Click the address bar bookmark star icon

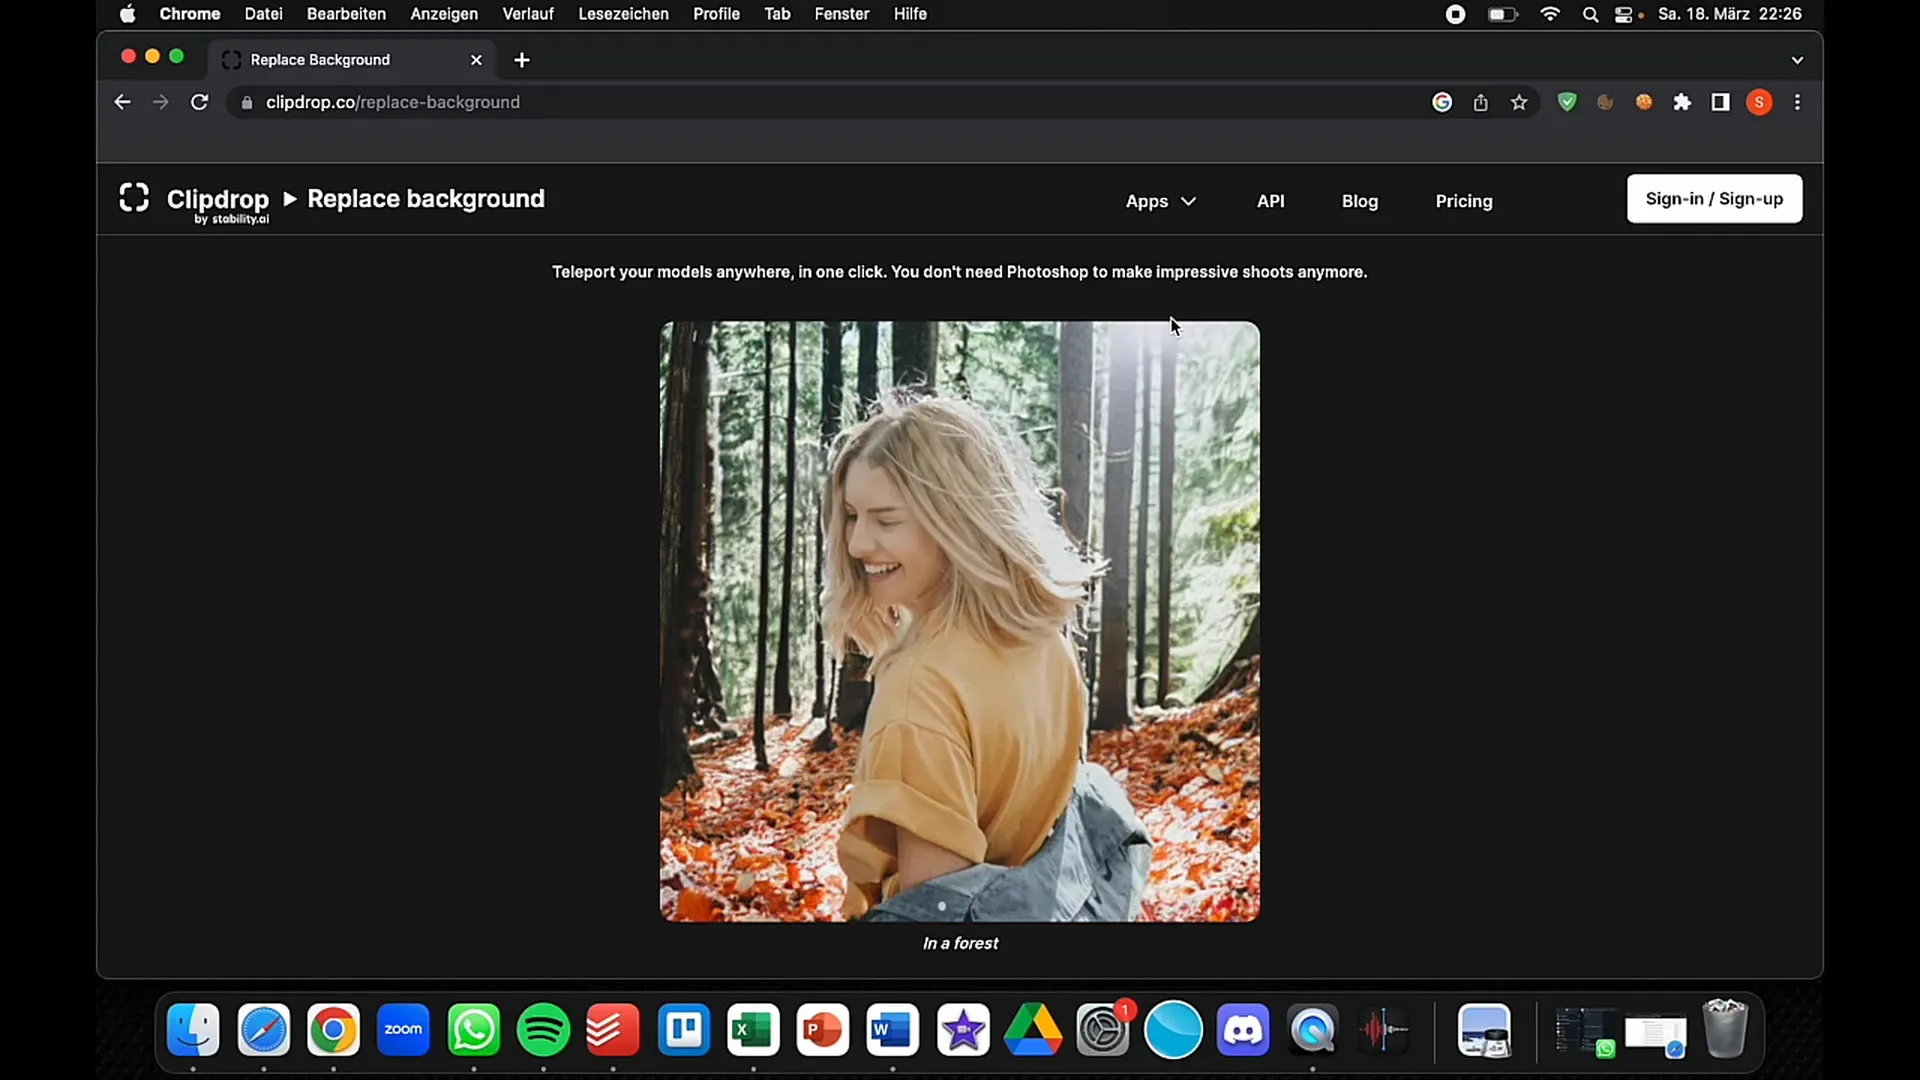pos(1518,102)
